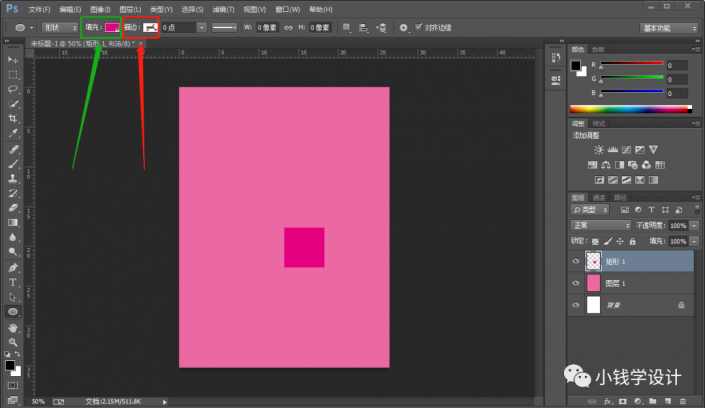Select the Crop tool
Screen dimensions: 705x408
tap(13, 118)
